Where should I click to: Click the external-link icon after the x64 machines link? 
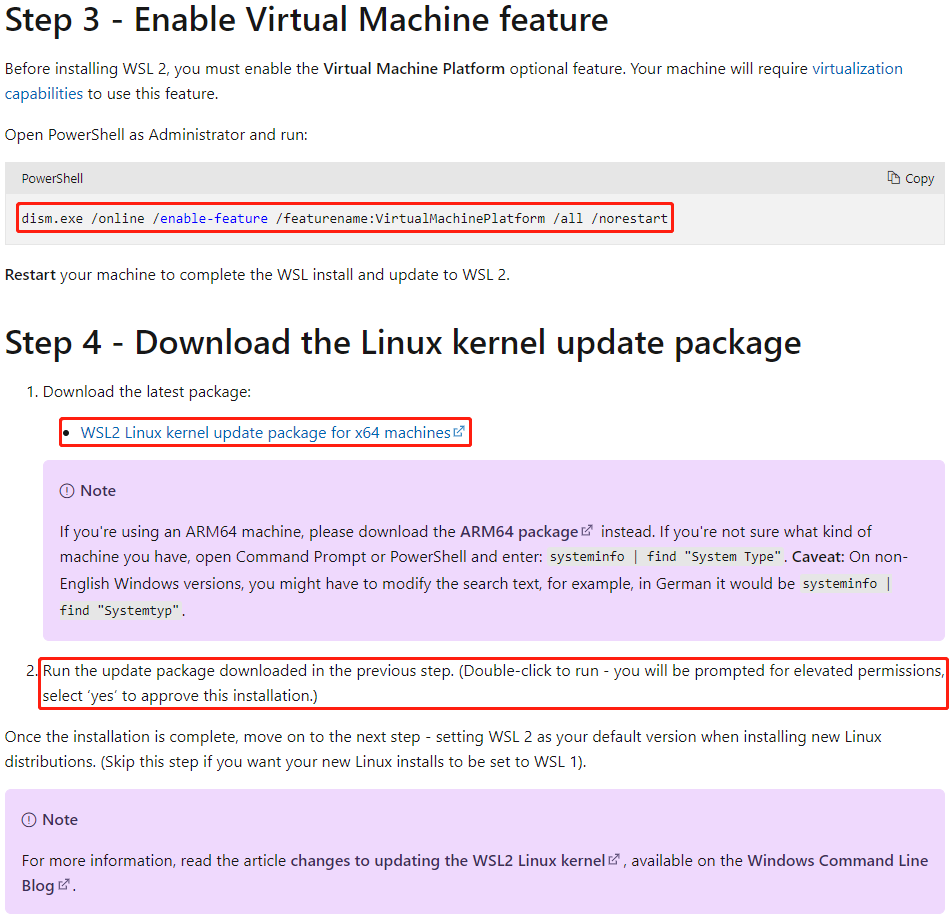(x=459, y=432)
